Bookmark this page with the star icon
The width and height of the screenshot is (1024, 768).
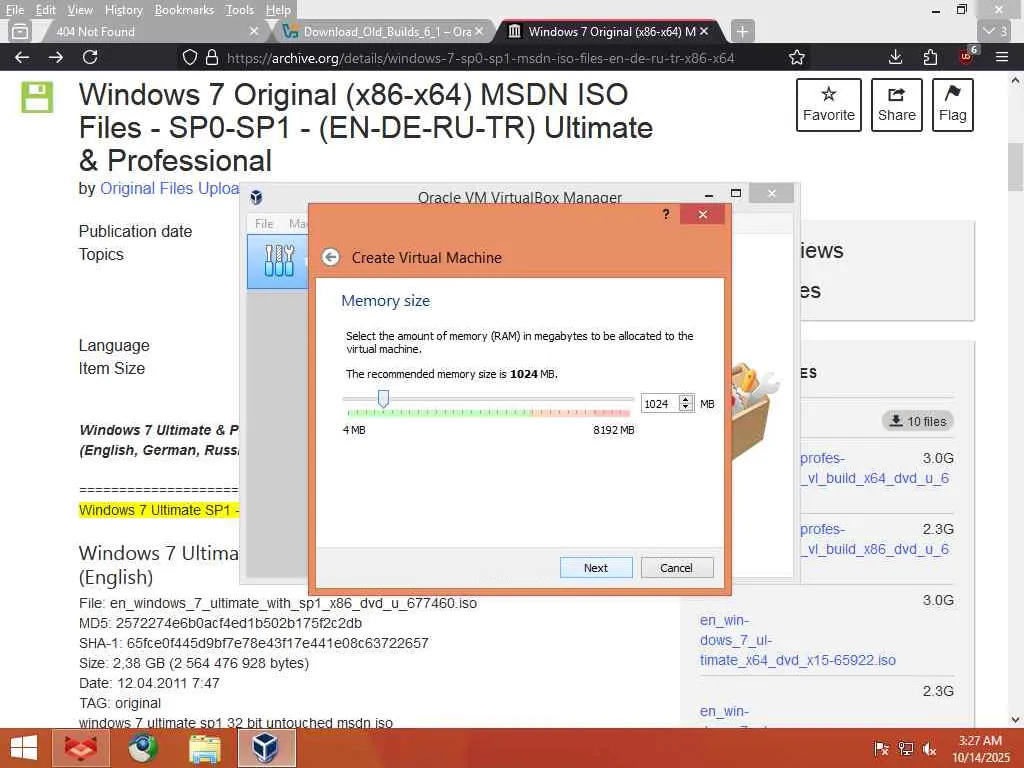[796, 57]
